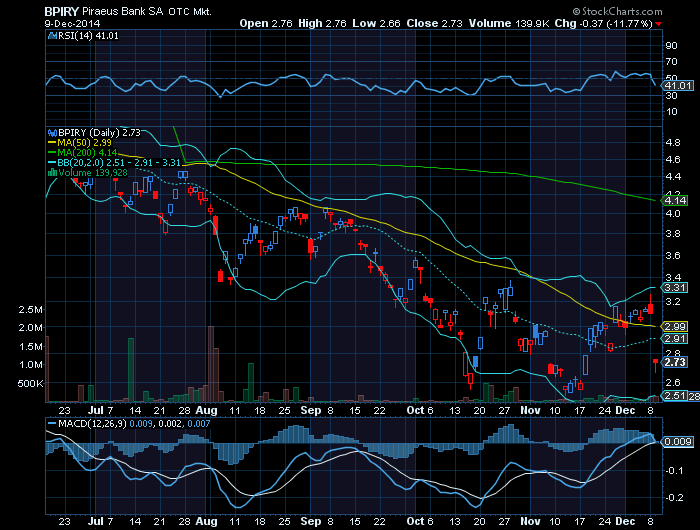Click the 'High 2.76' quote value
This screenshot has height=530, width=700.
pyautogui.click(x=322, y=24)
